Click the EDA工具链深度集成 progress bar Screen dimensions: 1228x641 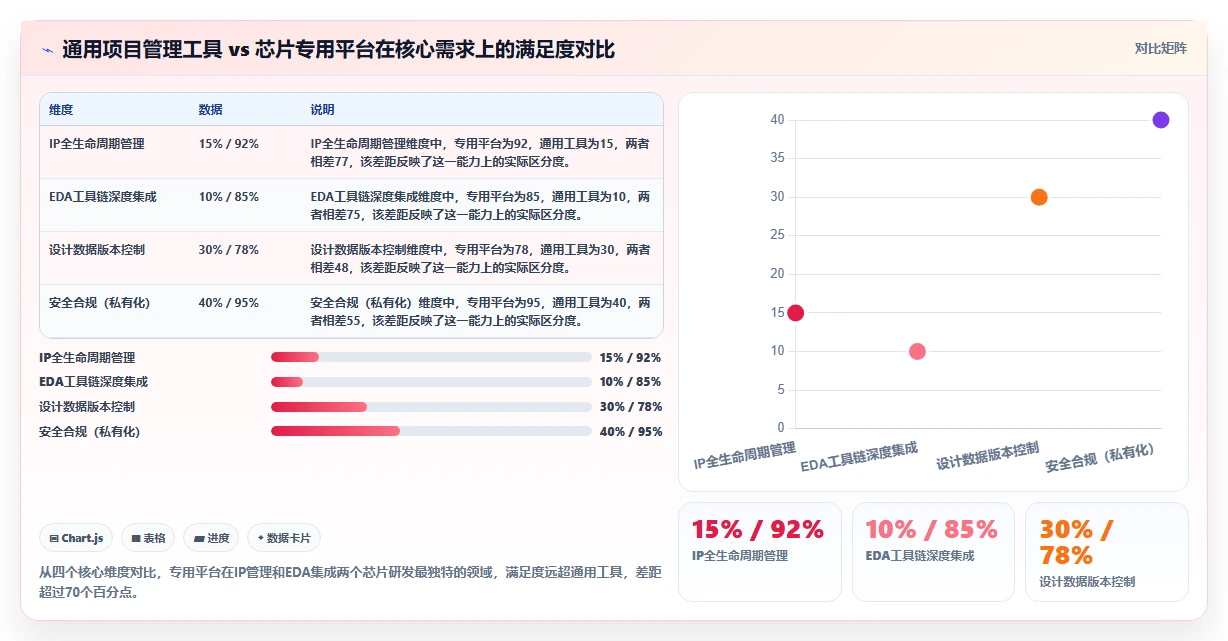coord(431,382)
